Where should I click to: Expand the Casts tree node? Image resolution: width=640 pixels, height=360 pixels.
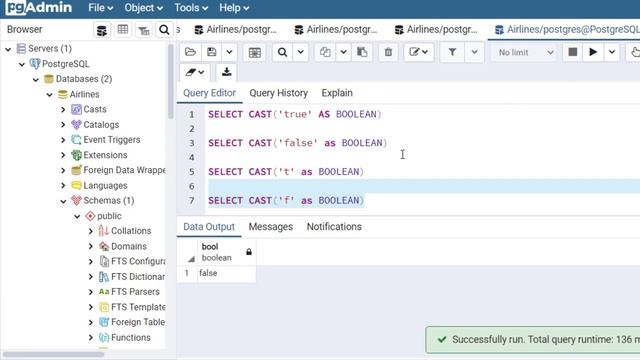63,110
